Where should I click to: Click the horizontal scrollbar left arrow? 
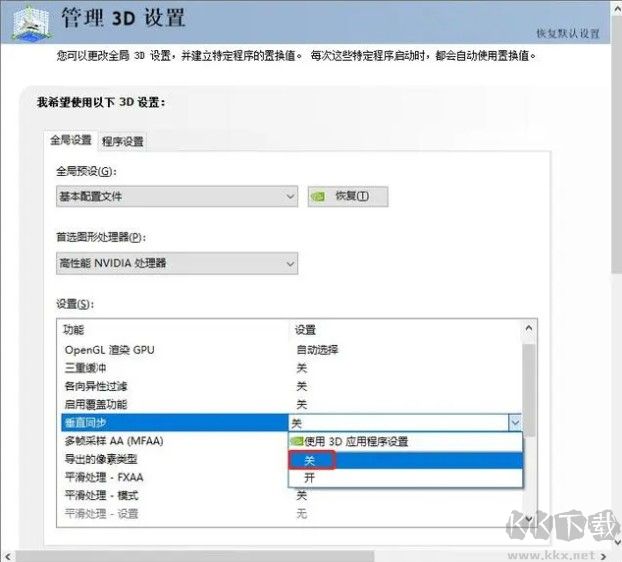coord(8,556)
